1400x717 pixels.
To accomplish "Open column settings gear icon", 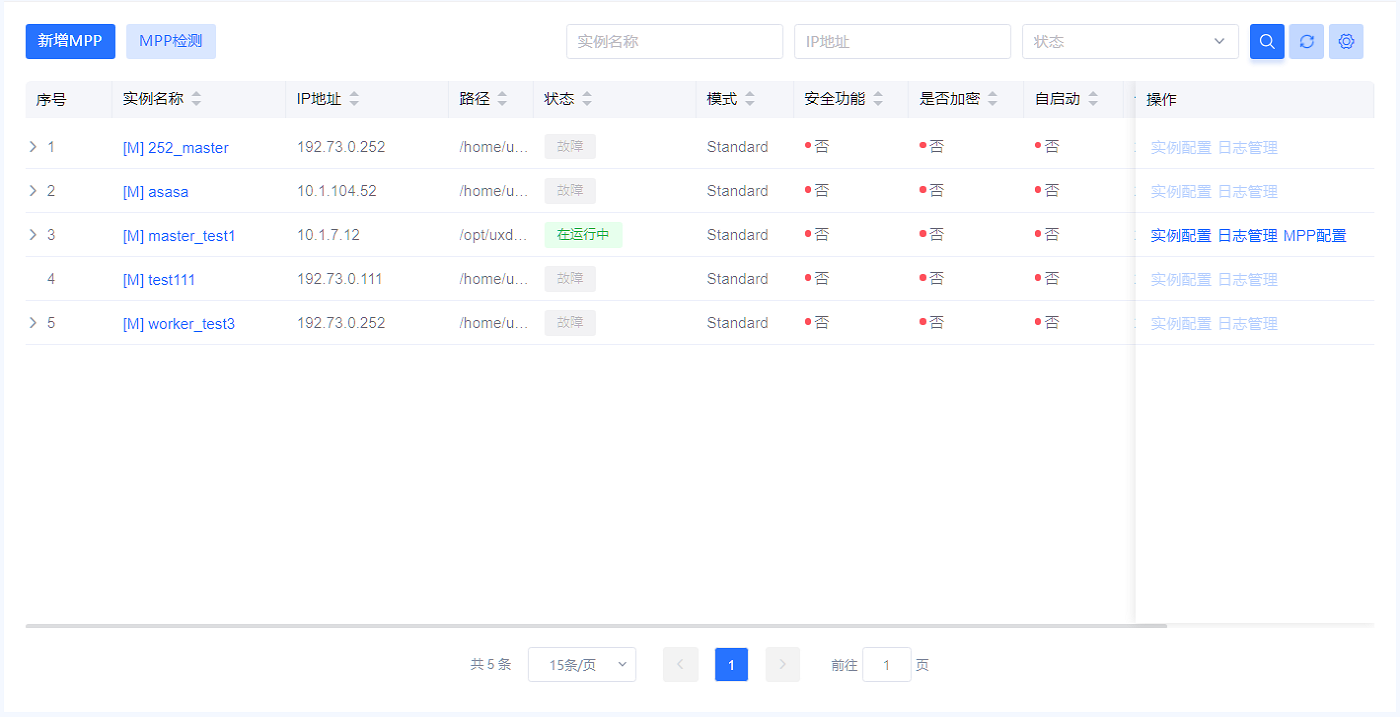I will click(1346, 42).
